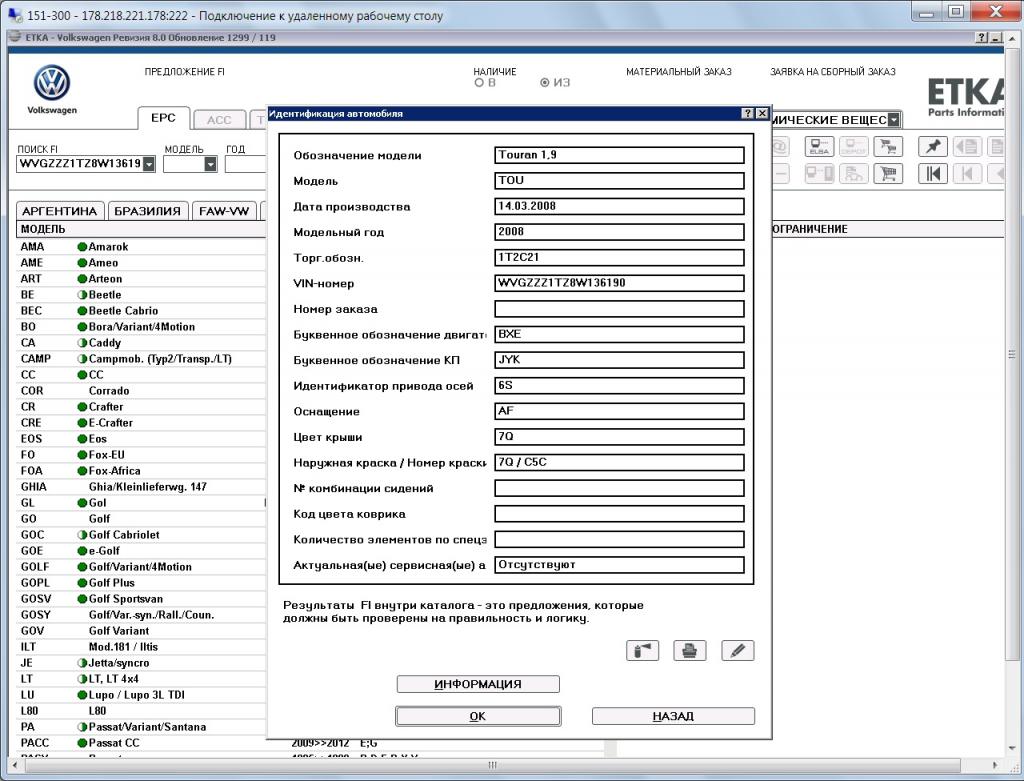Select the Passat CC model row

(x=140, y=742)
